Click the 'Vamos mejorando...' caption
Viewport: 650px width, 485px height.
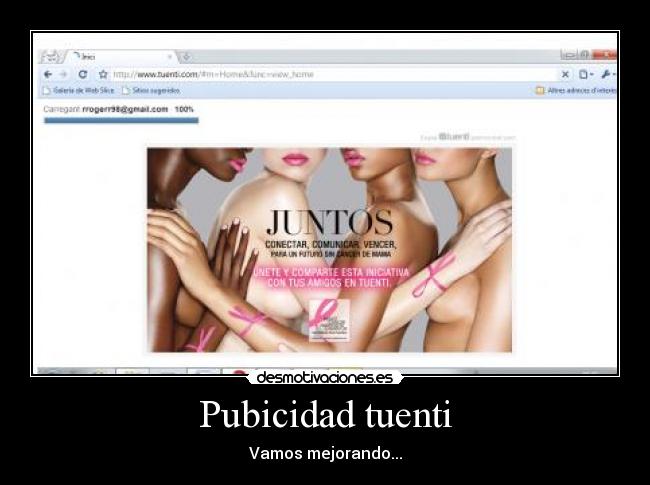coord(325,453)
